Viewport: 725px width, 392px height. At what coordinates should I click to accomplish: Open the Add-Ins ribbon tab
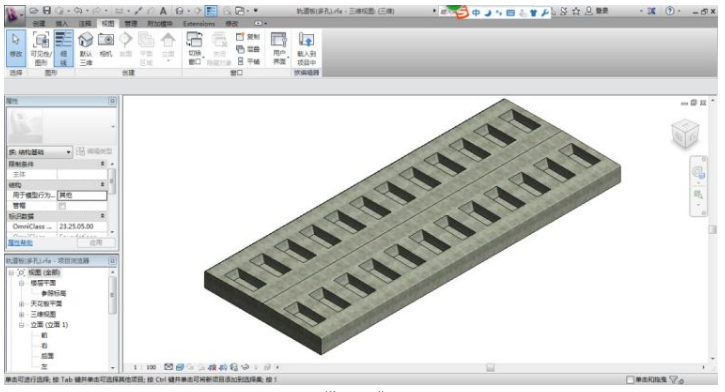160,23
